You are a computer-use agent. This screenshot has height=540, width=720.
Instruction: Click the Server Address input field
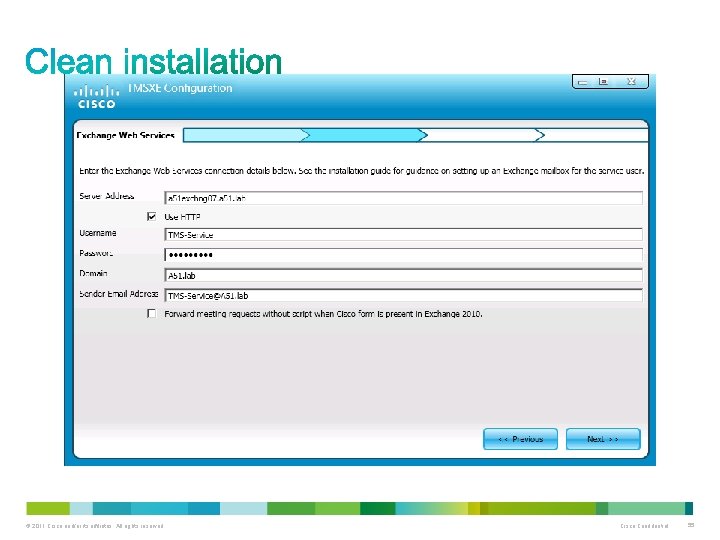coord(403,198)
